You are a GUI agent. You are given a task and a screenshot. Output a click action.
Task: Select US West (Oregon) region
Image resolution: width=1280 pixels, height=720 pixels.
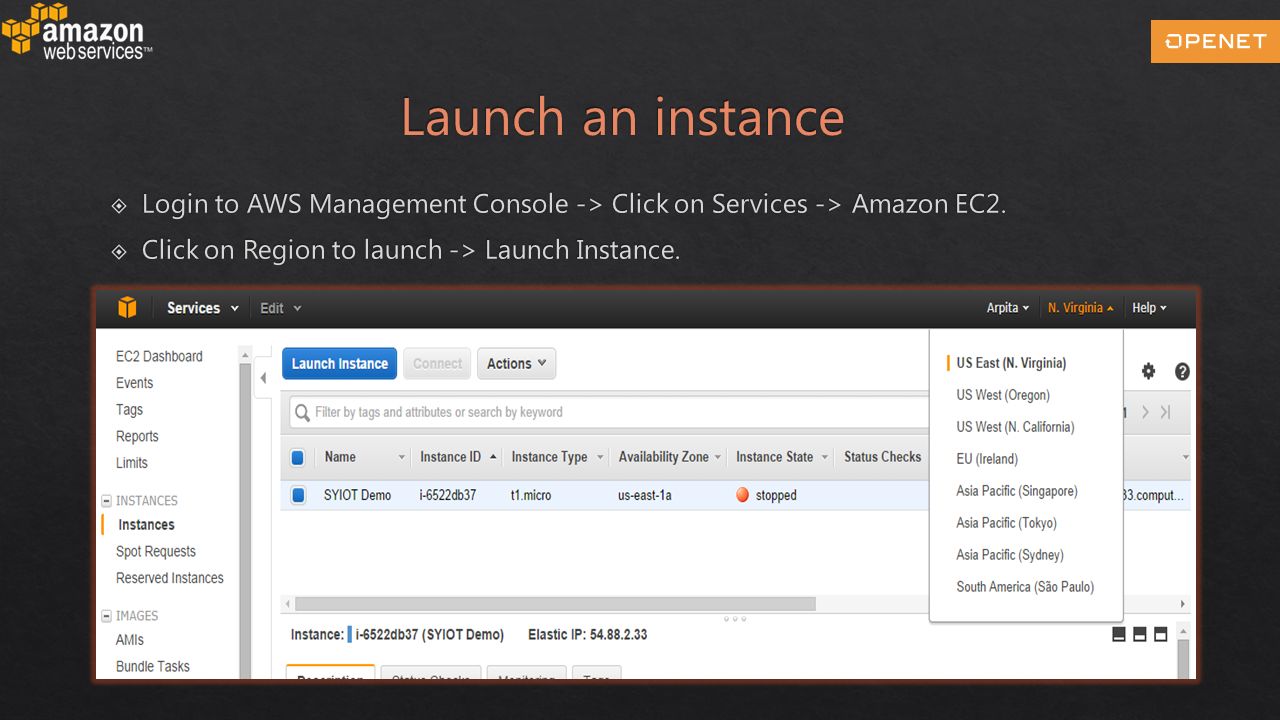coord(1003,395)
